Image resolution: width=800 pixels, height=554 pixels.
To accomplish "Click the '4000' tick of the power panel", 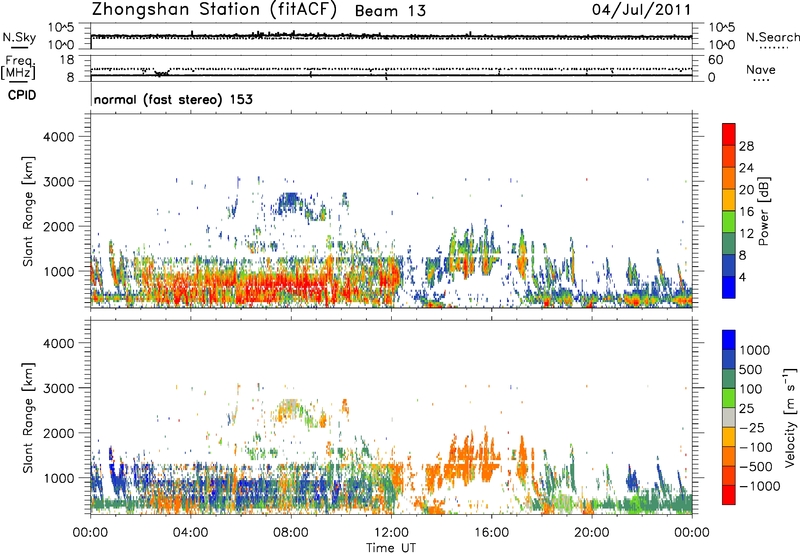I will coord(59,137).
